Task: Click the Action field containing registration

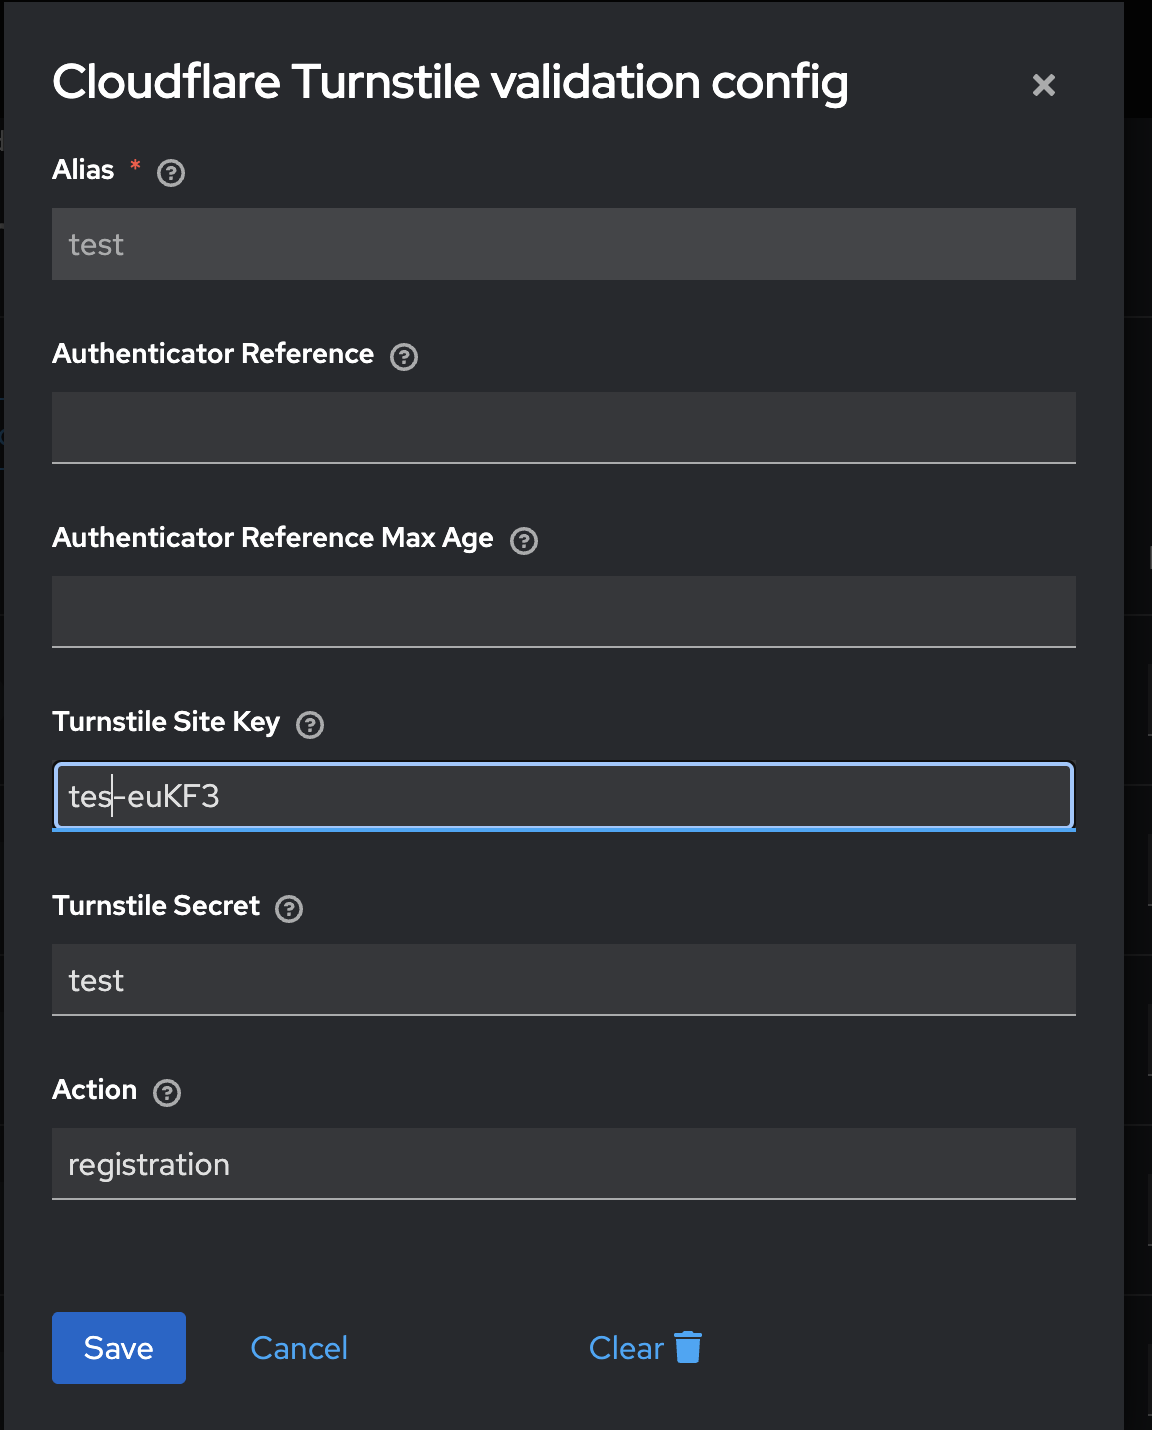Action: tap(564, 1164)
